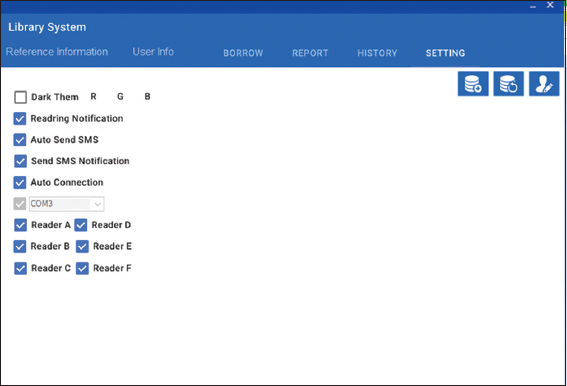Go to the BORROW tab
567x386 pixels.
coord(243,53)
